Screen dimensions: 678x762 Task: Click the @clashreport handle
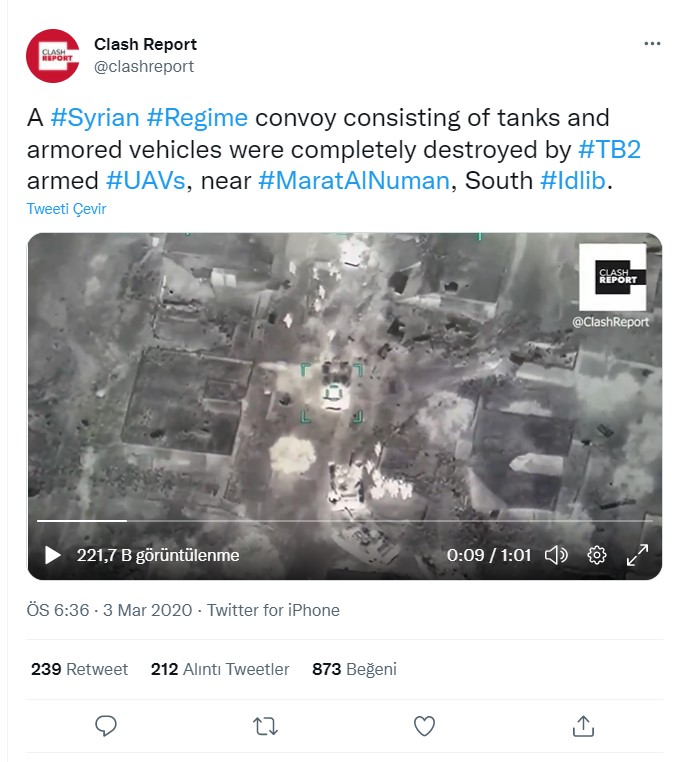[x=144, y=67]
